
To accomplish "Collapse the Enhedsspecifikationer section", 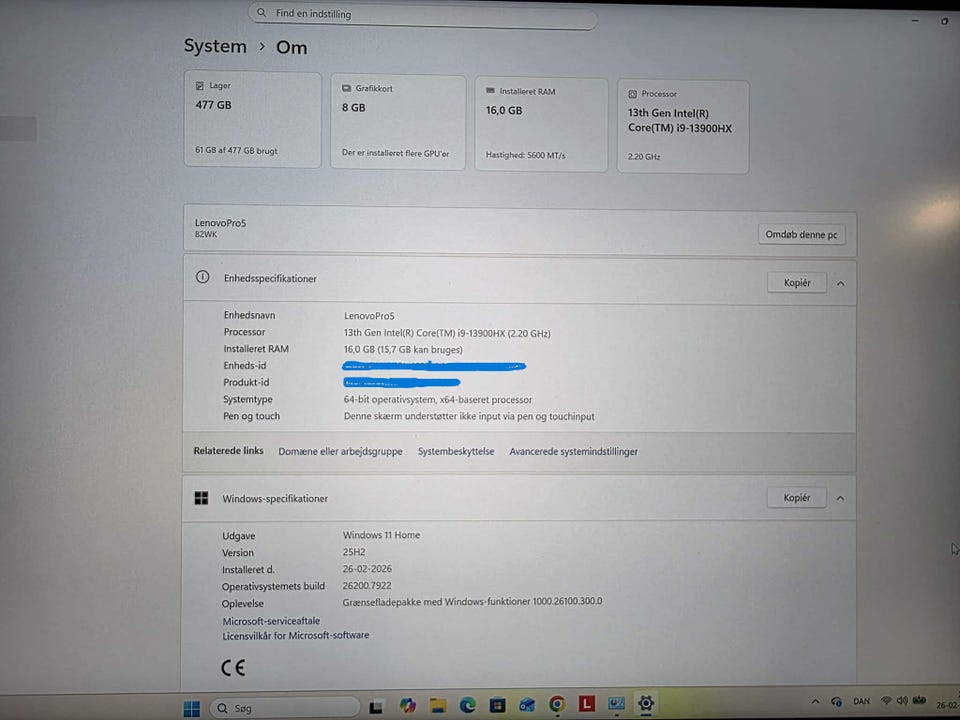I will click(841, 283).
